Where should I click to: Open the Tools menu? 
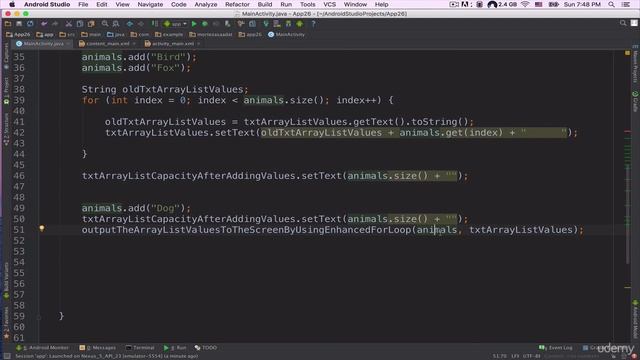pos(307,4)
